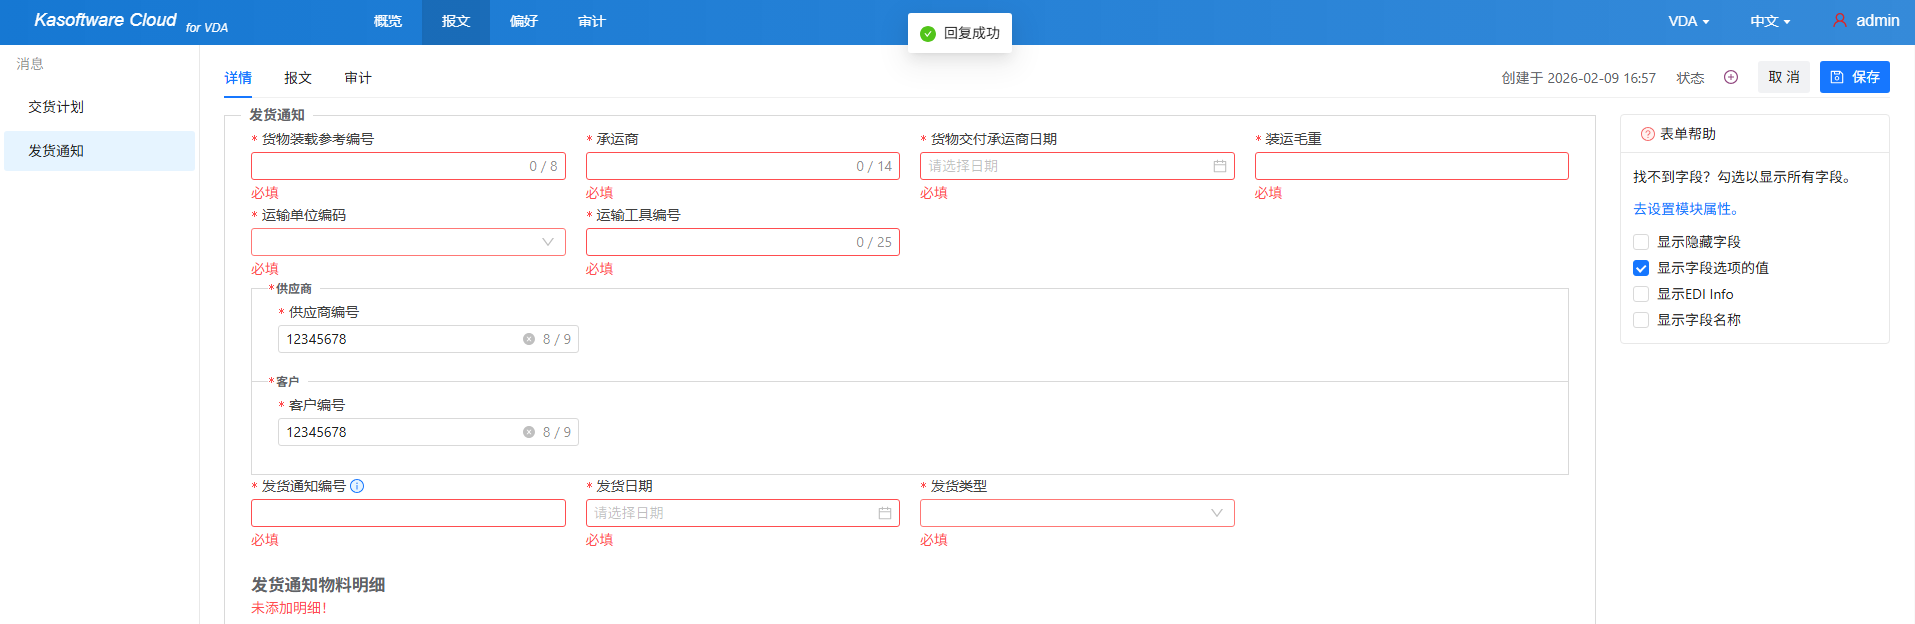Clear the 供应商编号 field with X icon

(x=529, y=339)
